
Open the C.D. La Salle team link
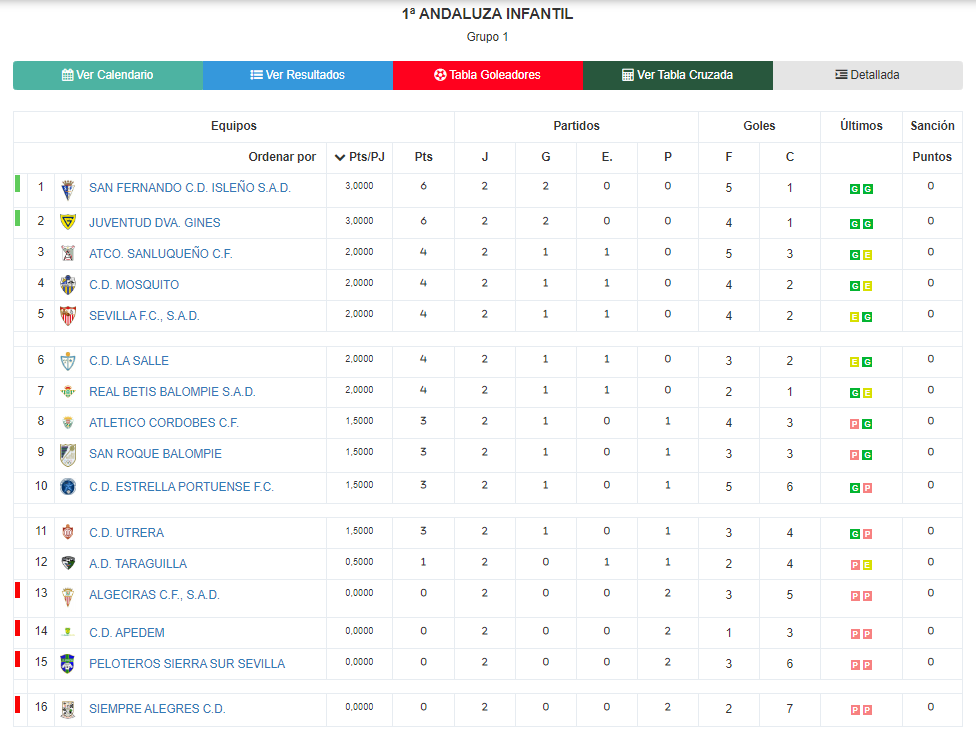coord(129,361)
